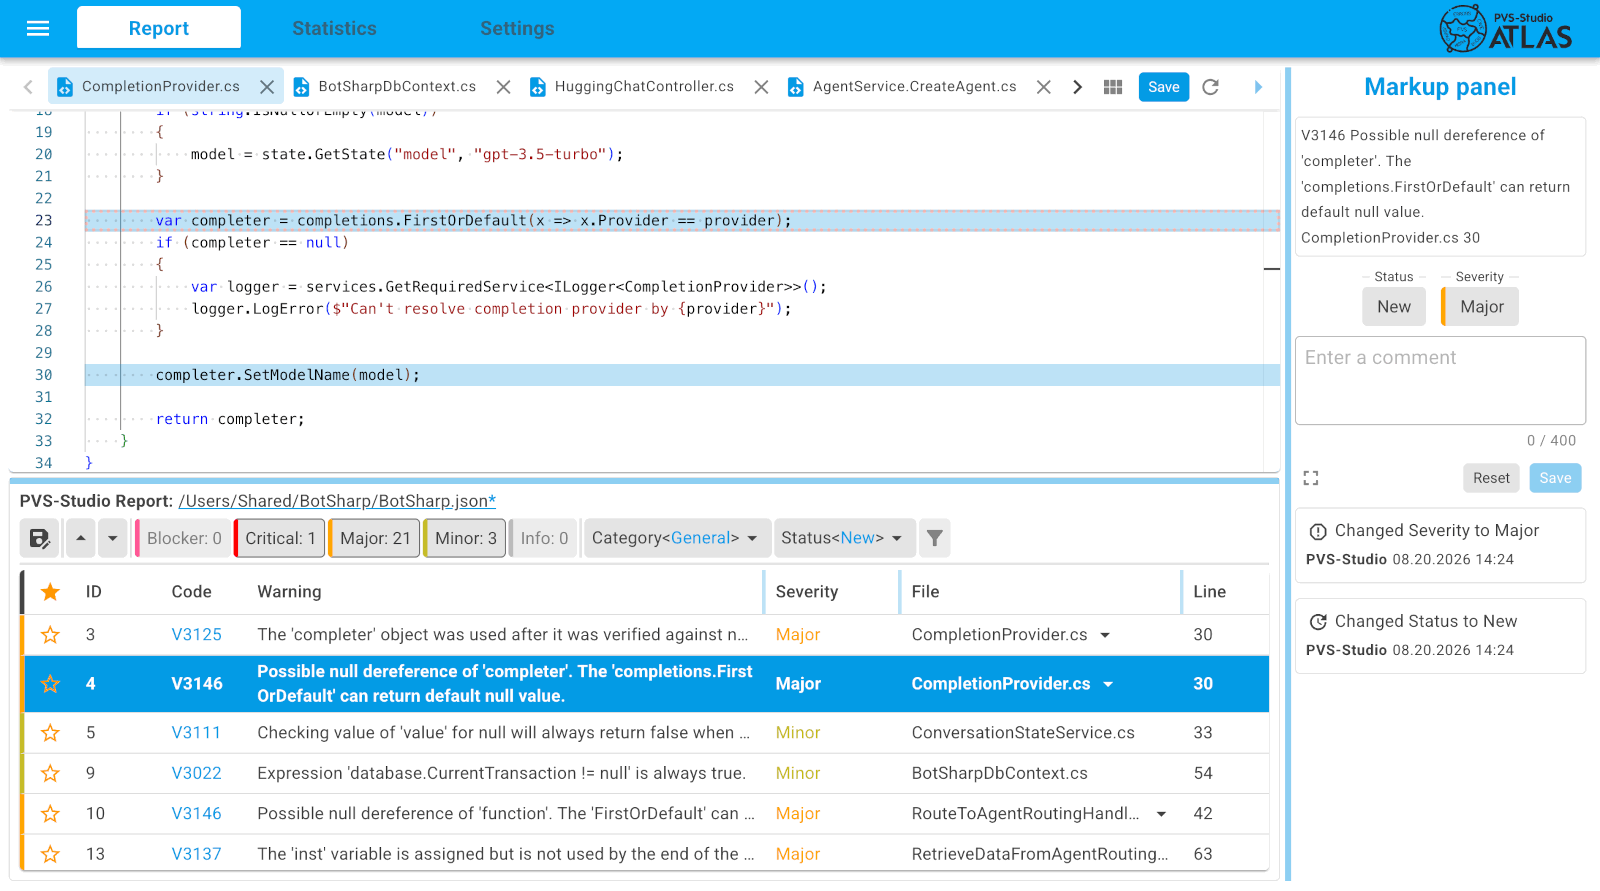Click the save report disk icon
The image size is (1600, 891).
(40, 538)
